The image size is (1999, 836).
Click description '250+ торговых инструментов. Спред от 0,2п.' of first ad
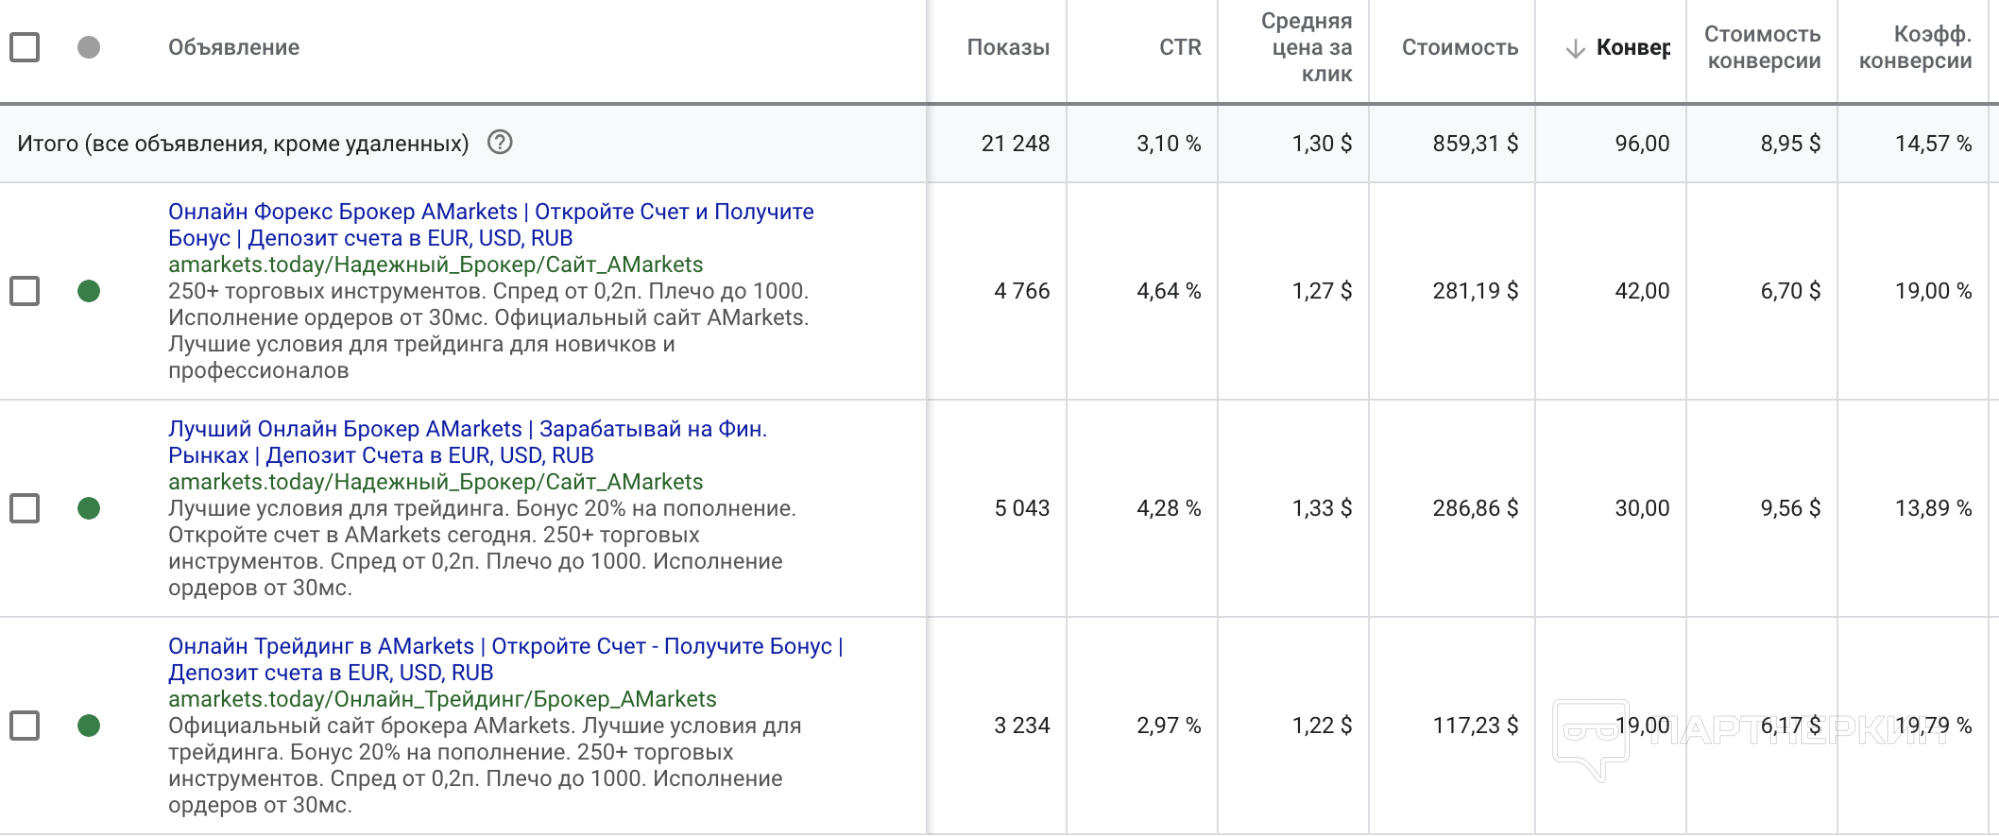coord(489,330)
